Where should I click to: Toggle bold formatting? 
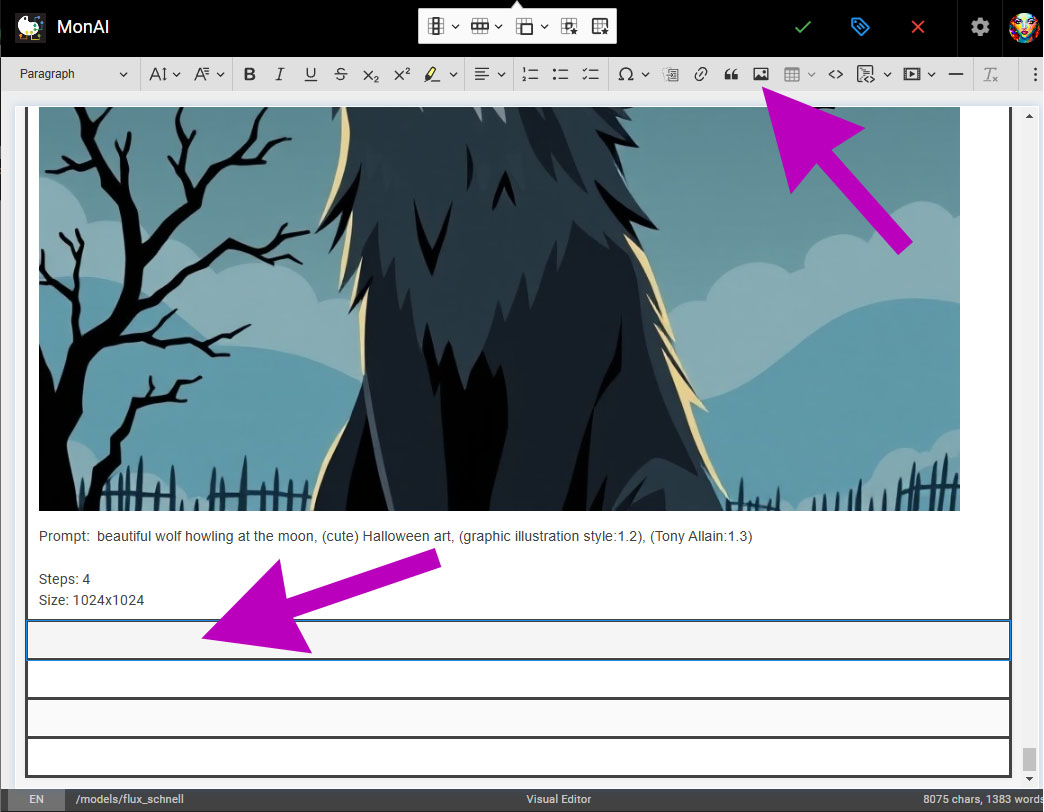point(250,74)
